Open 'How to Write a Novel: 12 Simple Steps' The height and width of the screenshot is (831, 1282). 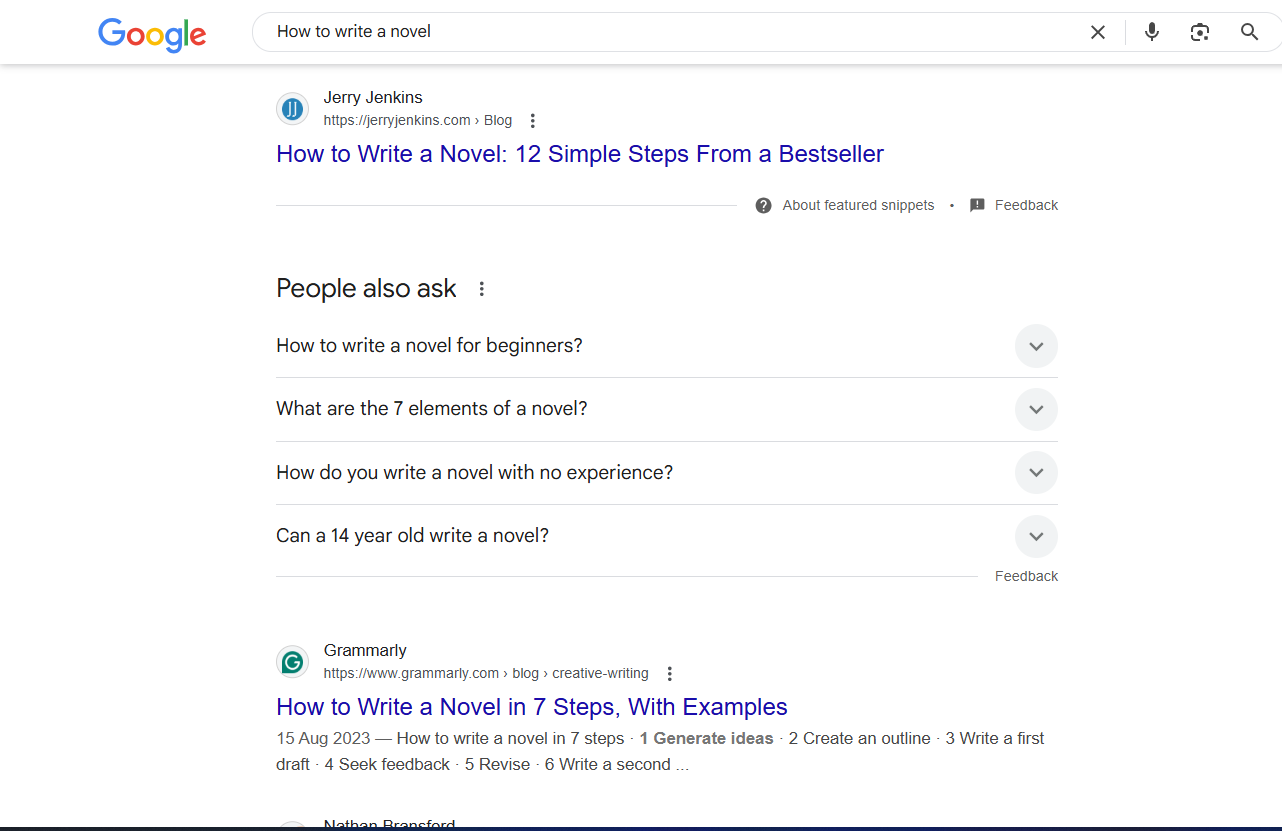[x=579, y=154]
